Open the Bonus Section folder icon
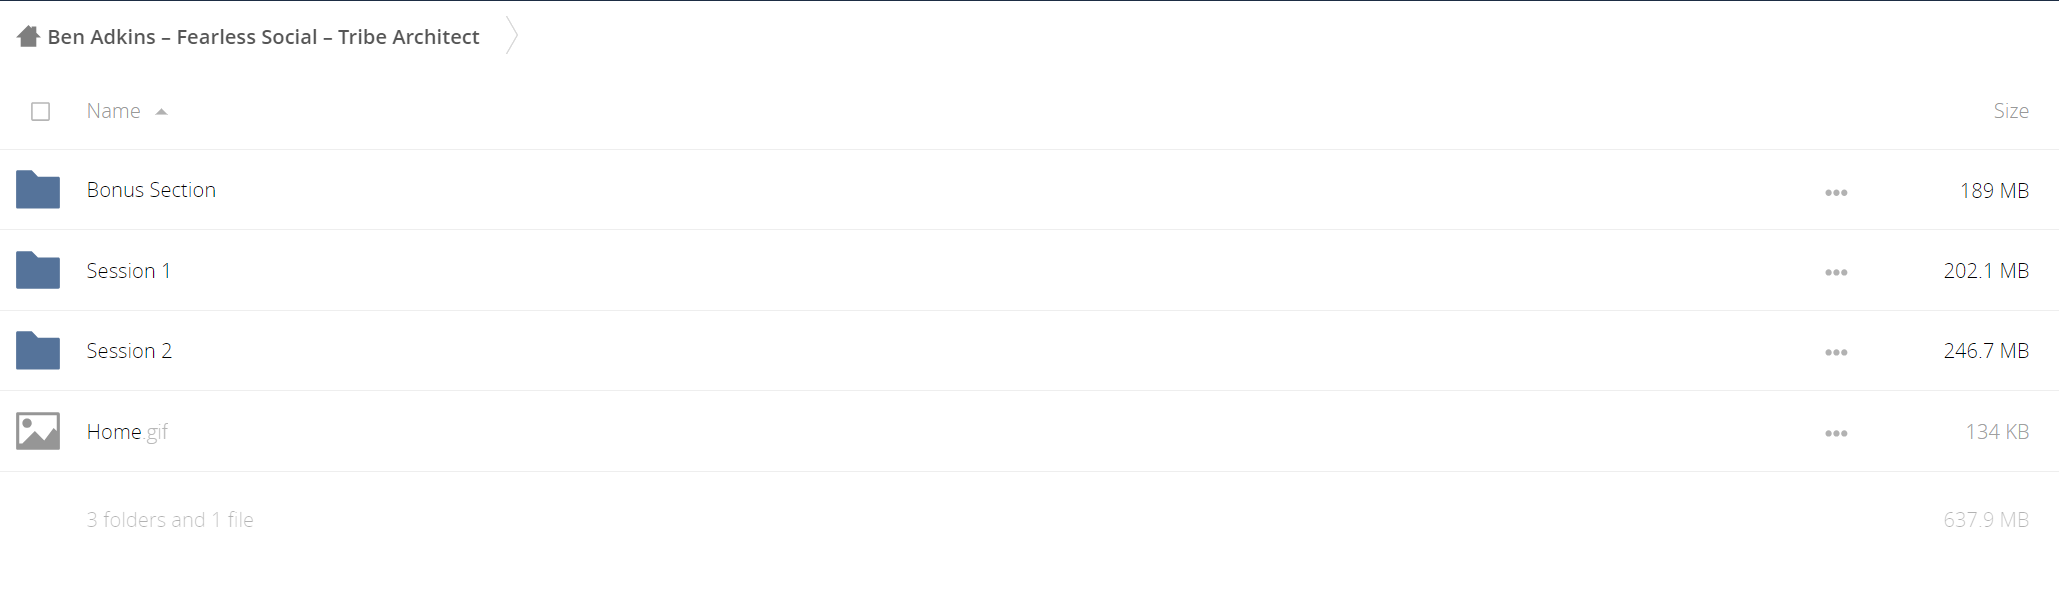This screenshot has width=2059, height=599. pyautogui.click(x=38, y=190)
